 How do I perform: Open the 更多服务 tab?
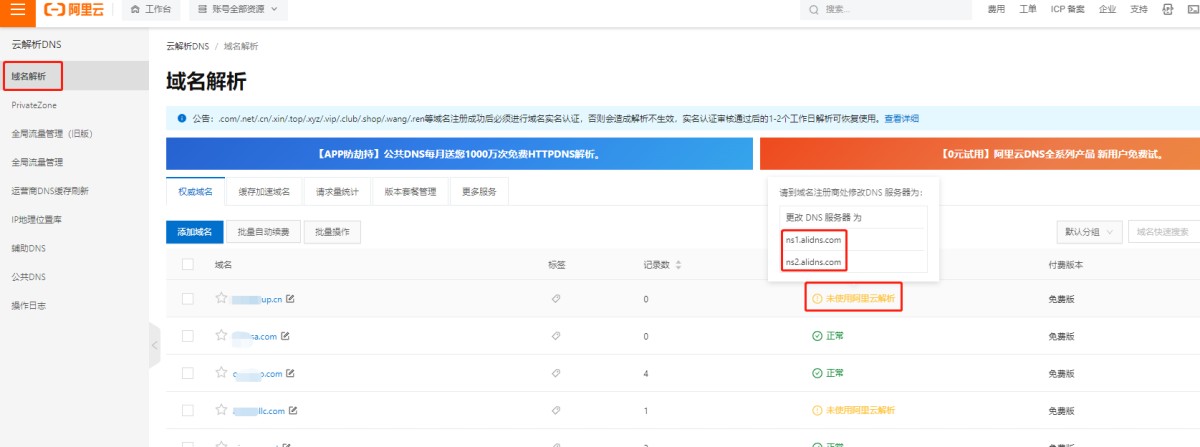click(x=477, y=191)
